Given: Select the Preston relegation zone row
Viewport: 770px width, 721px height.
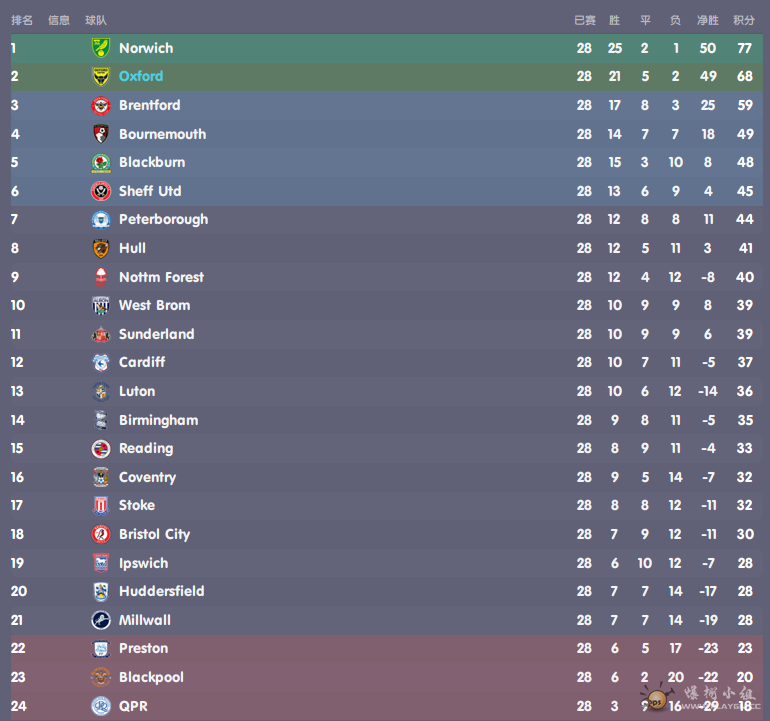Looking at the screenshot, I should coord(386,648).
